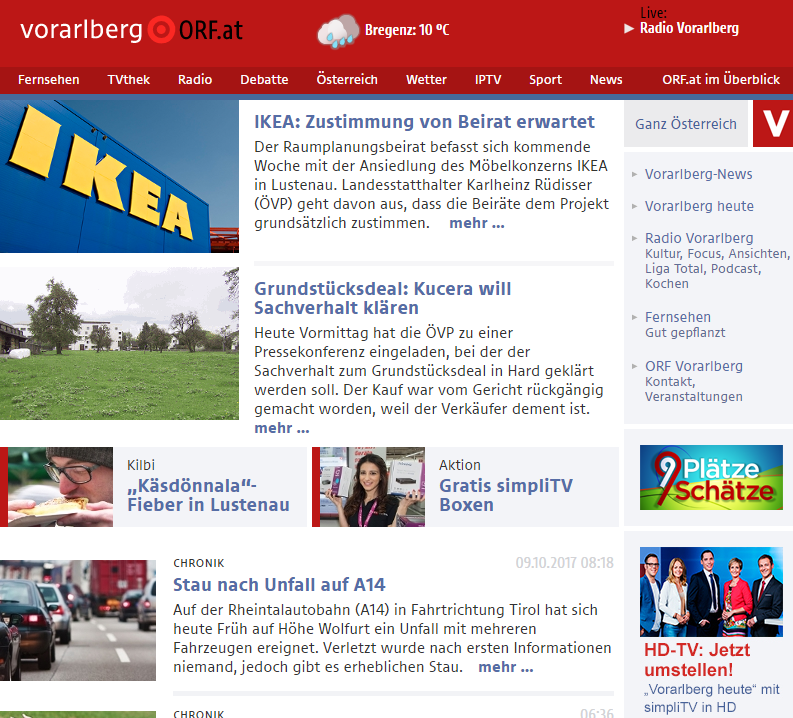The height and width of the screenshot is (718, 793).
Task: Click the arrow bullet beside Radio Vorarlberg
Action: tap(634, 238)
